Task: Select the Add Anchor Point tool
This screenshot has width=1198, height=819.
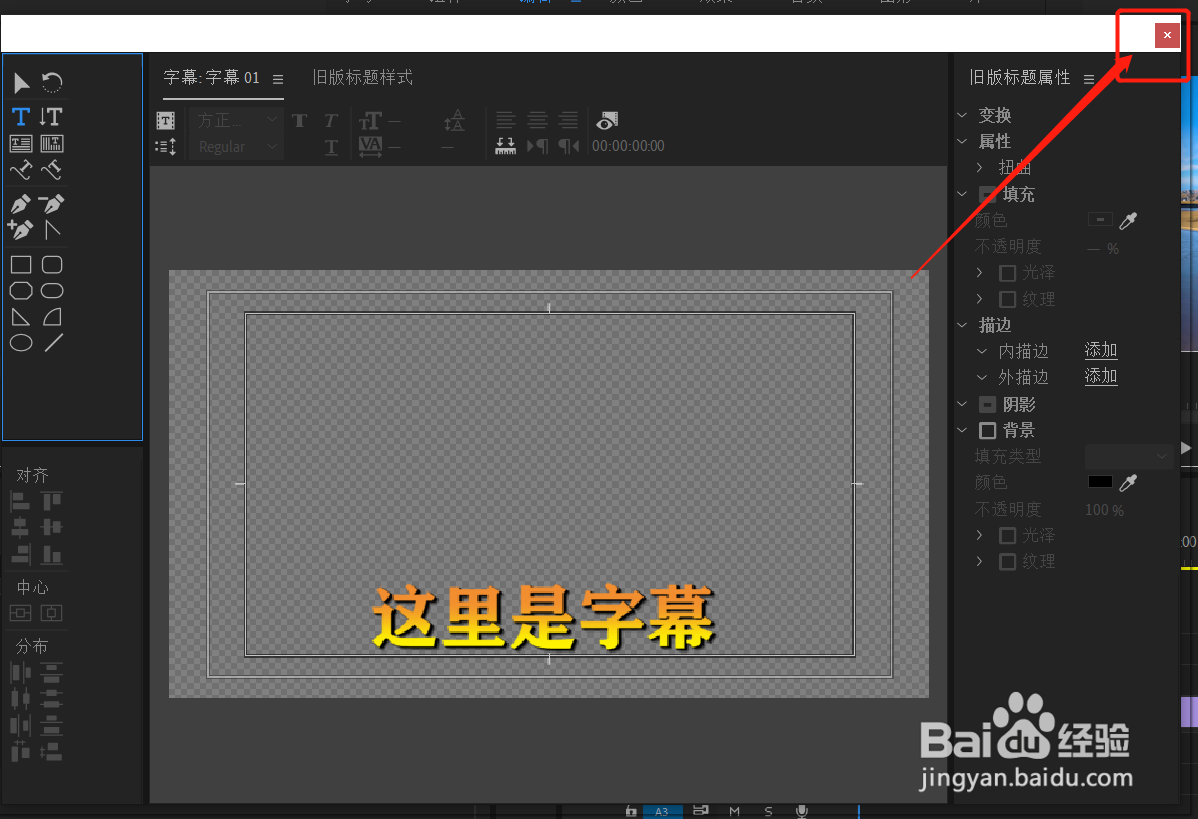Action: (x=21, y=229)
